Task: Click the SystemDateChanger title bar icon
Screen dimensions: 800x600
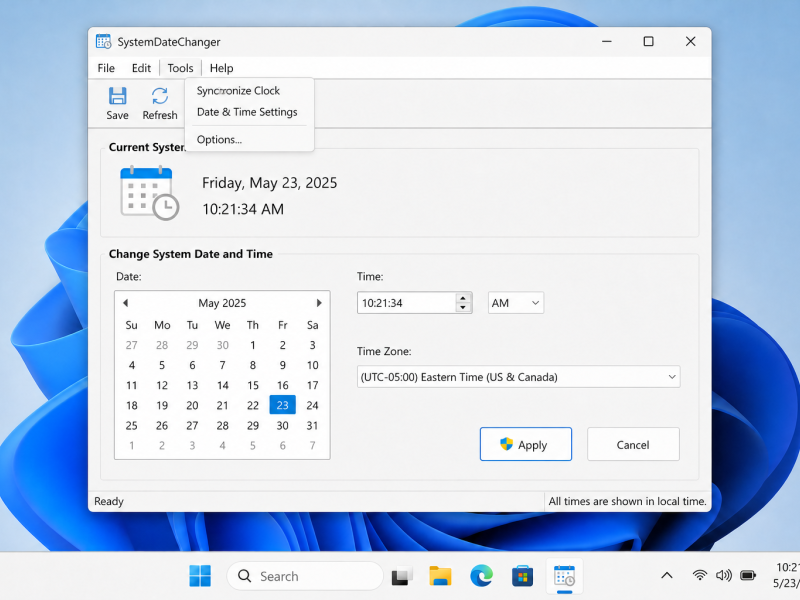Action: (104, 41)
